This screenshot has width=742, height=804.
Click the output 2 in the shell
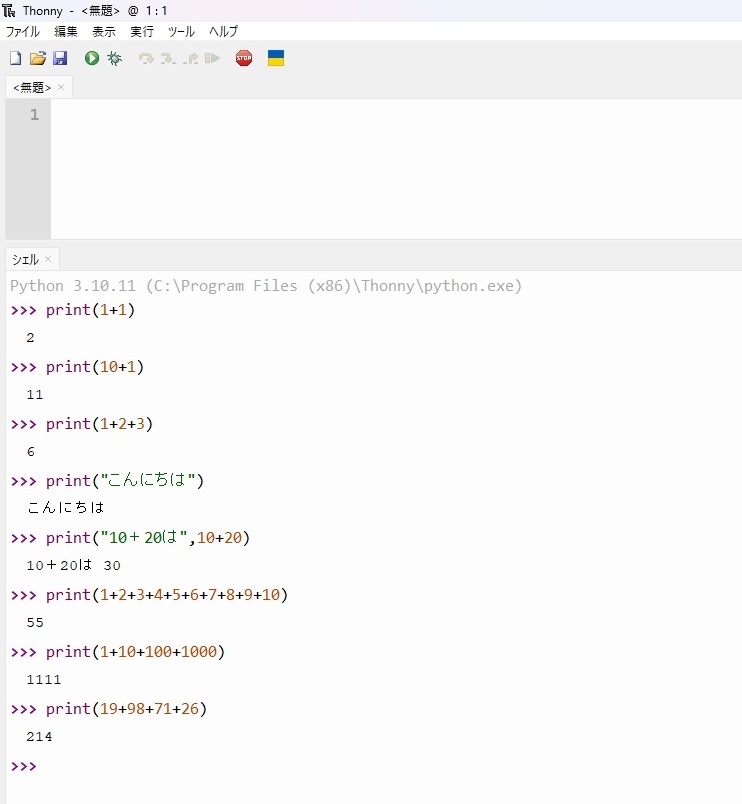coord(30,338)
